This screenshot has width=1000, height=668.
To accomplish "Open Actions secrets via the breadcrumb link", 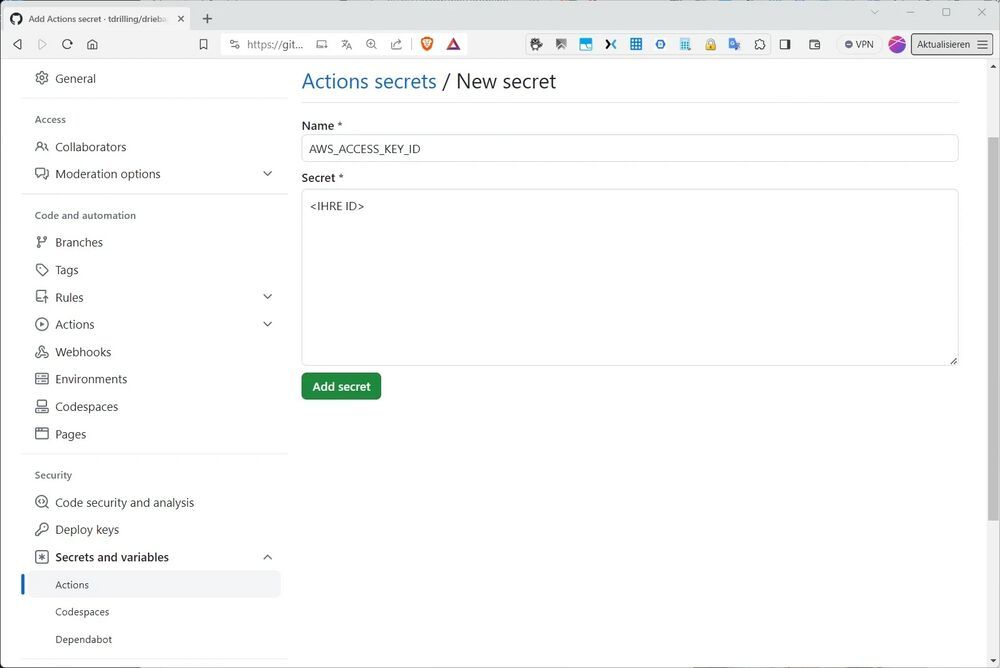I will pyautogui.click(x=367, y=81).
